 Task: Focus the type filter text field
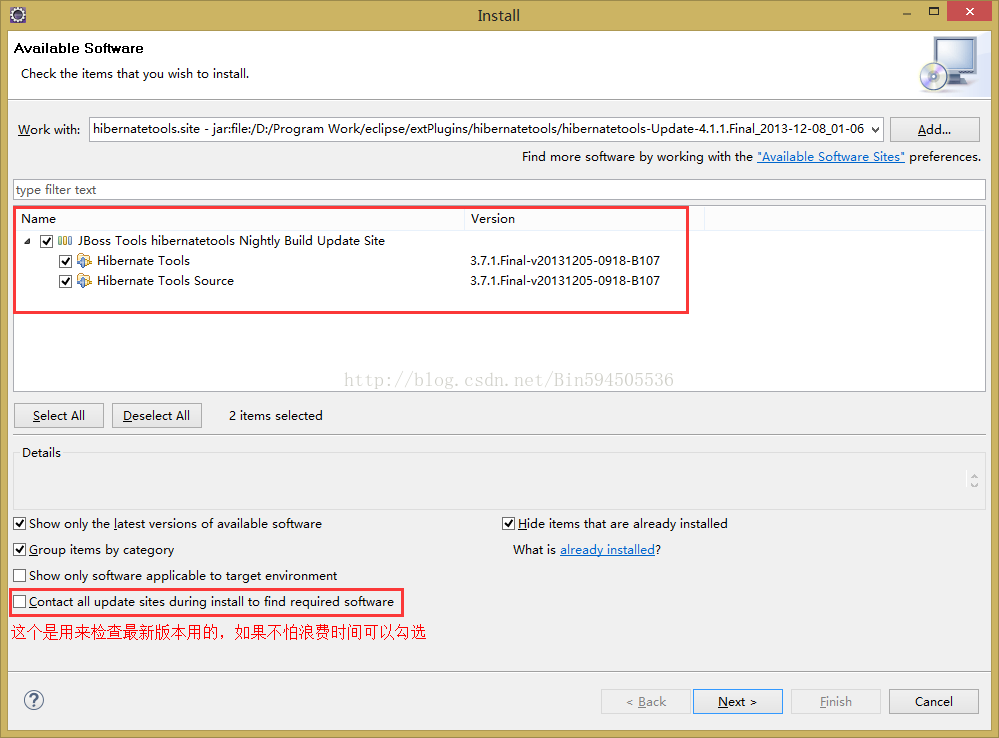500,190
